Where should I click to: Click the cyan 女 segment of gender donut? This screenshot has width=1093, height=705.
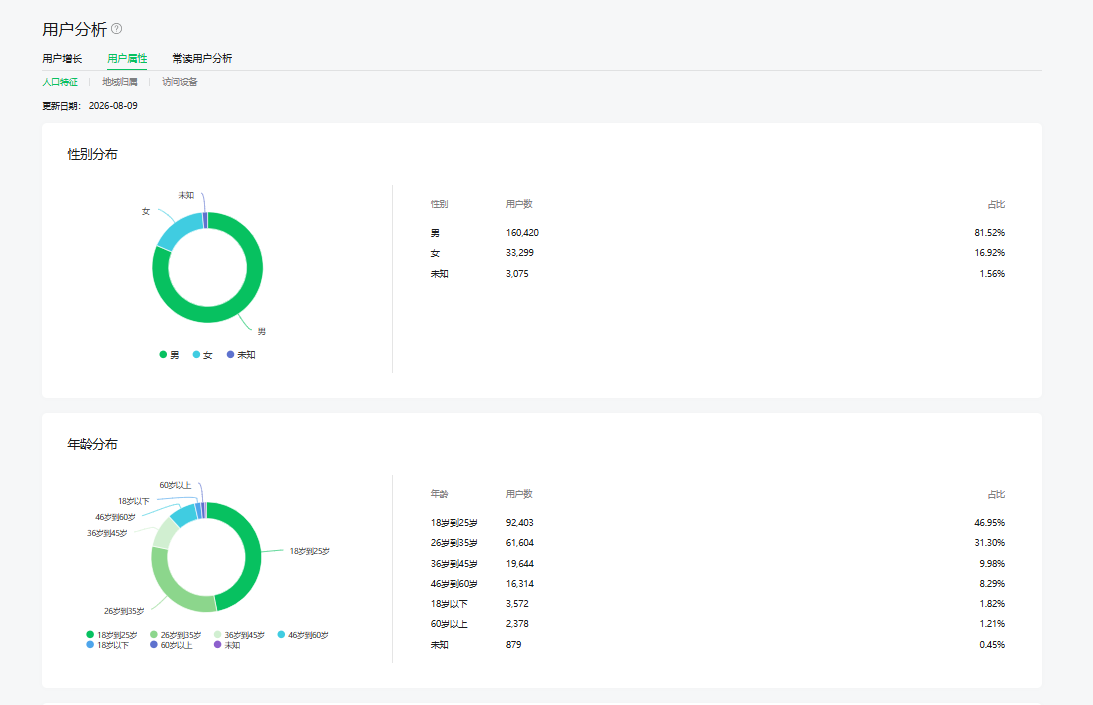[x=178, y=229]
